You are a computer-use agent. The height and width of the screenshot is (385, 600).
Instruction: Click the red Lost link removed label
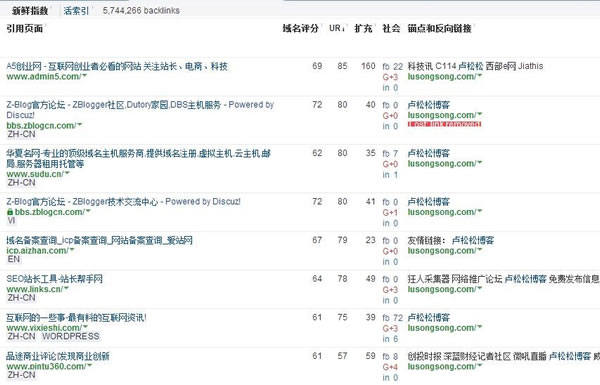pos(444,124)
